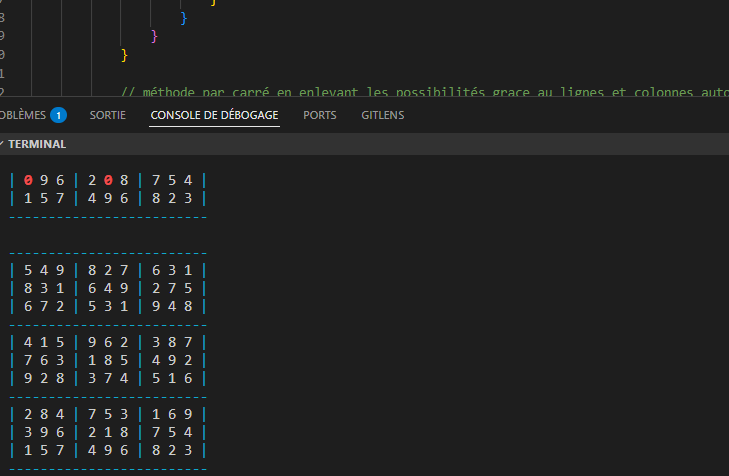The image size is (729, 476).
Task: Click terminal row starting with 5 4 9
Action: pyautogui.click(x=107, y=270)
